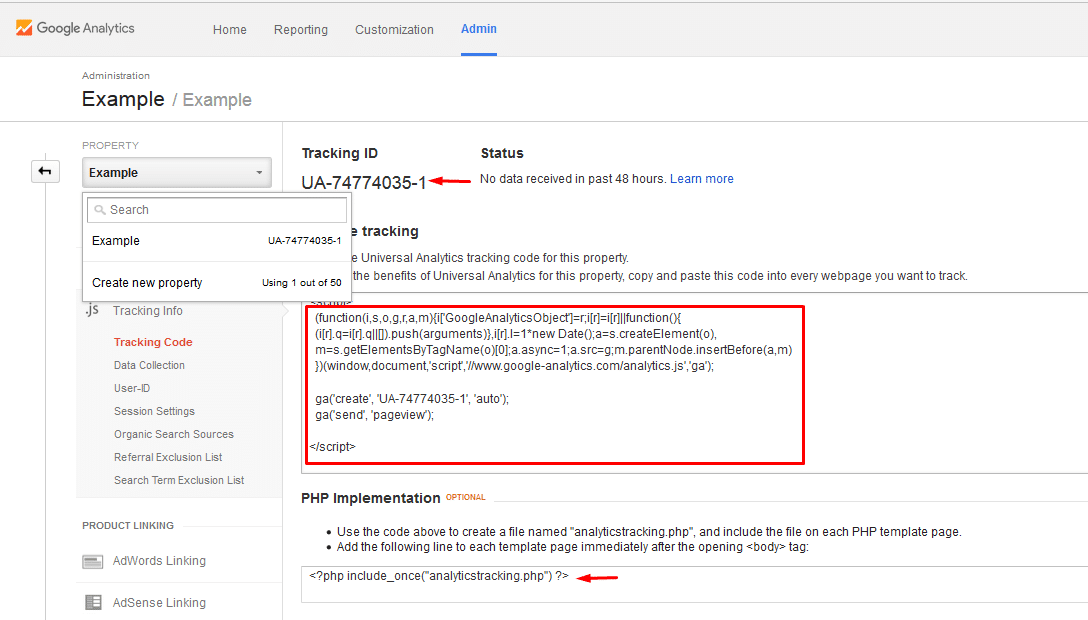Expand the Tracking Info section
The width and height of the screenshot is (1088, 620).
coord(148,311)
